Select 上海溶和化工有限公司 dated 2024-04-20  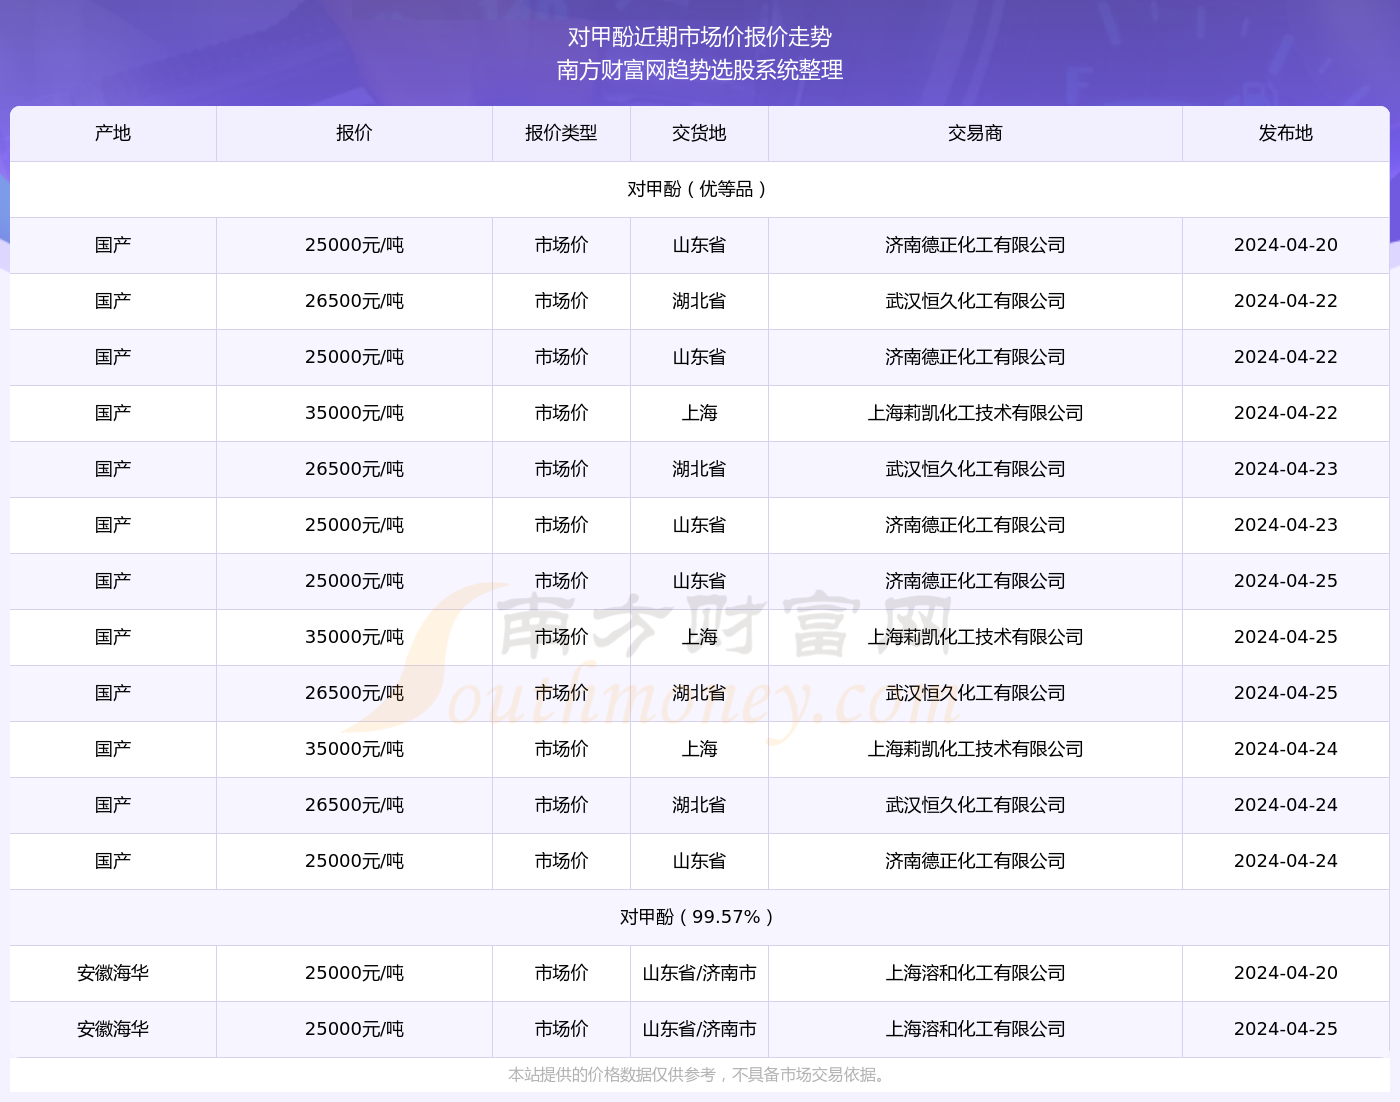(975, 973)
